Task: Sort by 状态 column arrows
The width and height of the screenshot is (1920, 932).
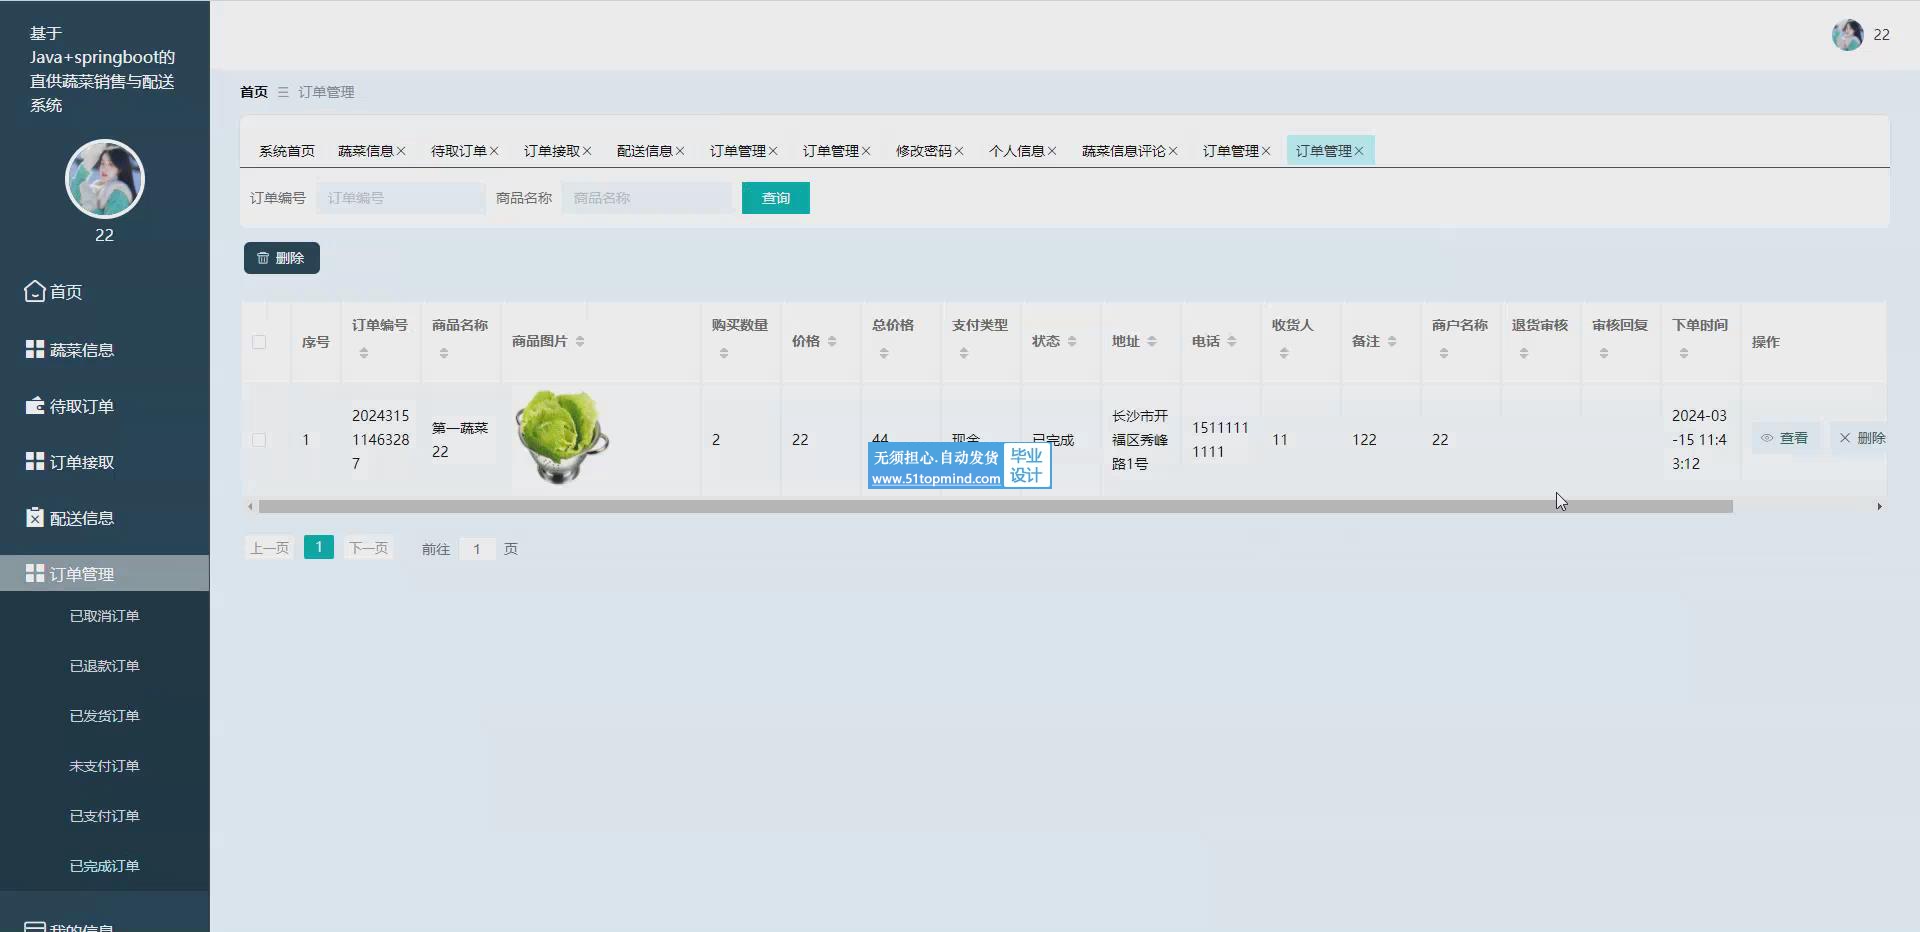Action: click(x=1072, y=341)
